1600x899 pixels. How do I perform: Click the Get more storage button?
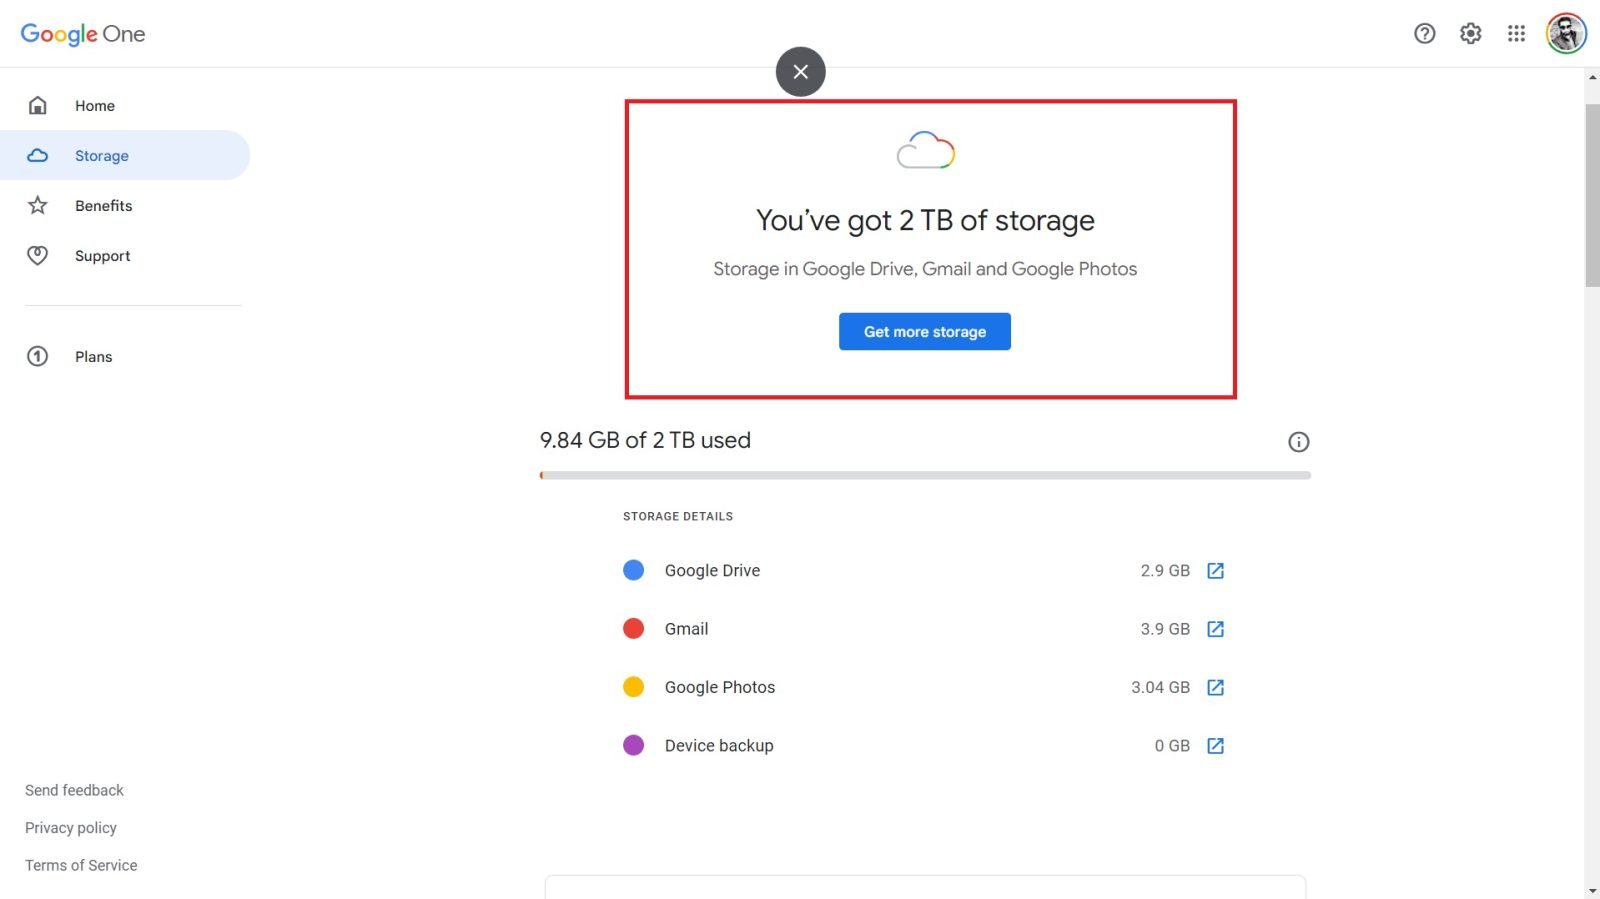(925, 332)
